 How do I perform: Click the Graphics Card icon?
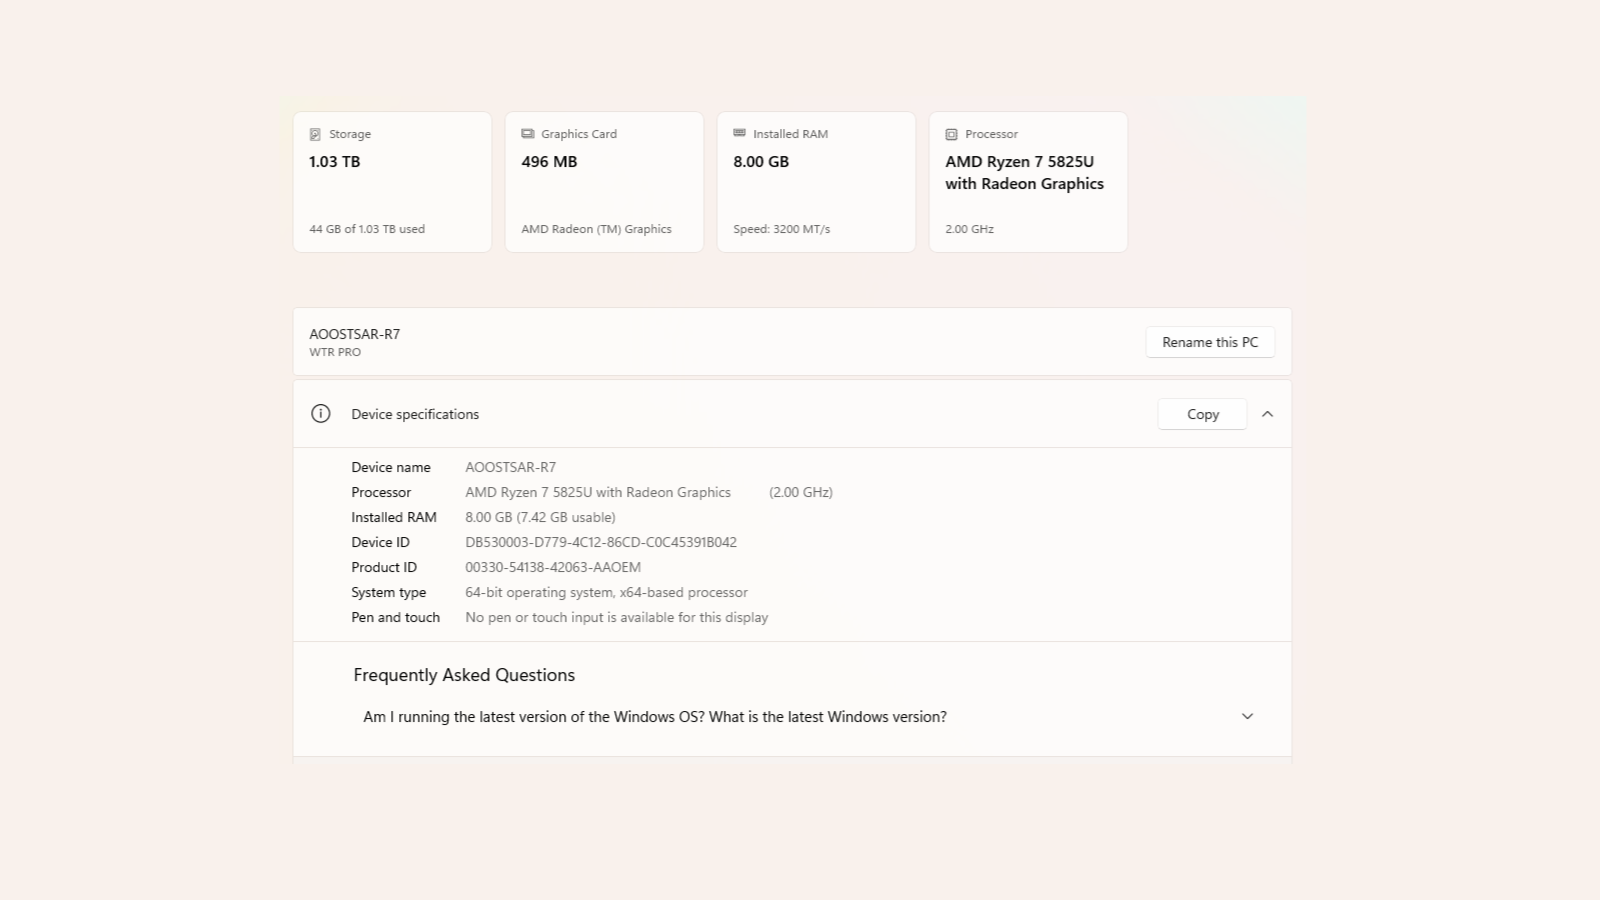tap(527, 134)
